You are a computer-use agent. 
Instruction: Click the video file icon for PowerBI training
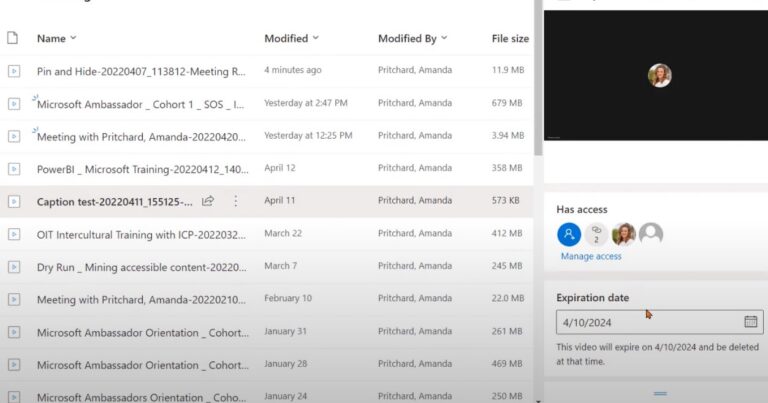(14, 168)
